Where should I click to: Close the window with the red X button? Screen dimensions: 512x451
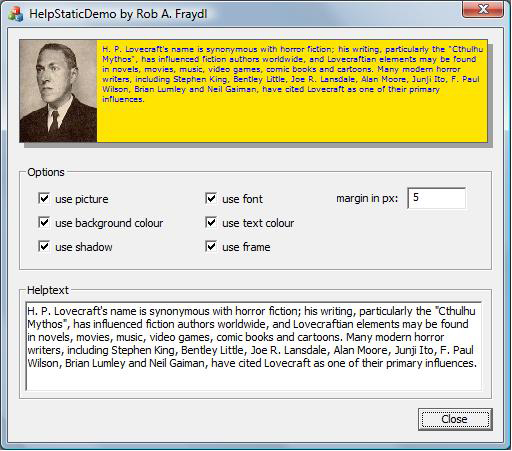click(x=483, y=9)
